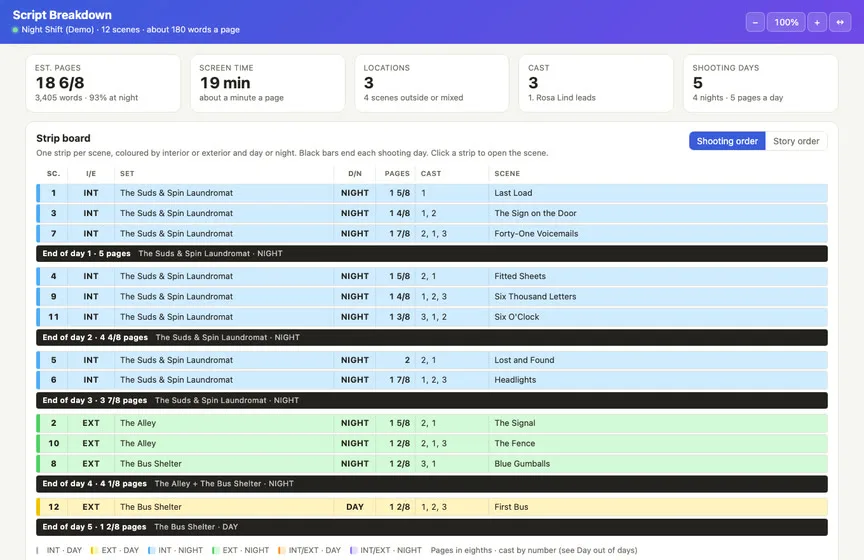Click the INT/EXT · DAY legend swatch
The image size is (864, 560).
coord(280,550)
